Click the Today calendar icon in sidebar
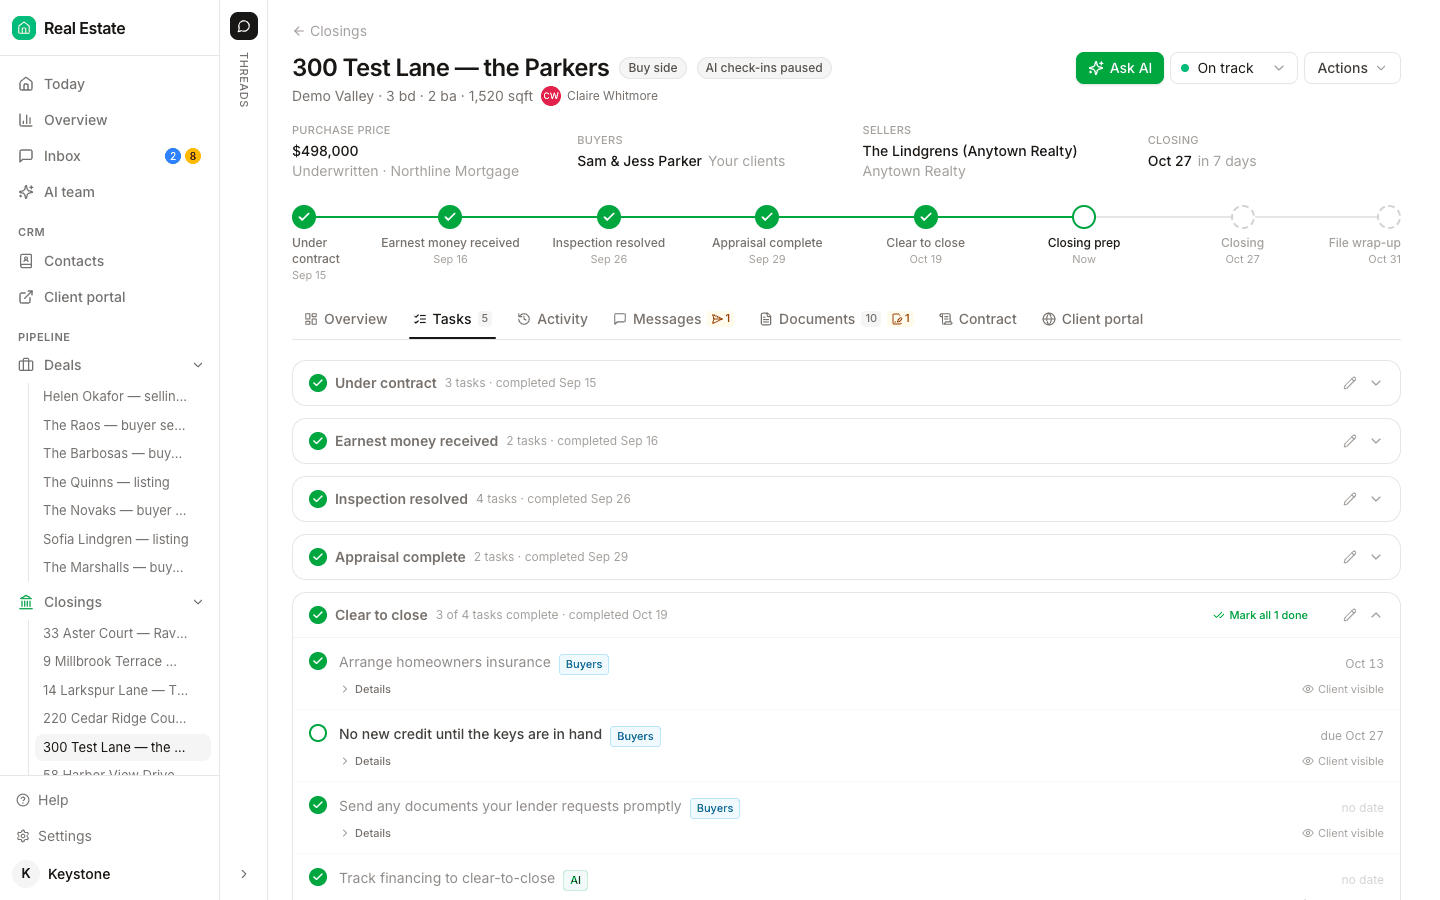 pyautogui.click(x=26, y=84)
